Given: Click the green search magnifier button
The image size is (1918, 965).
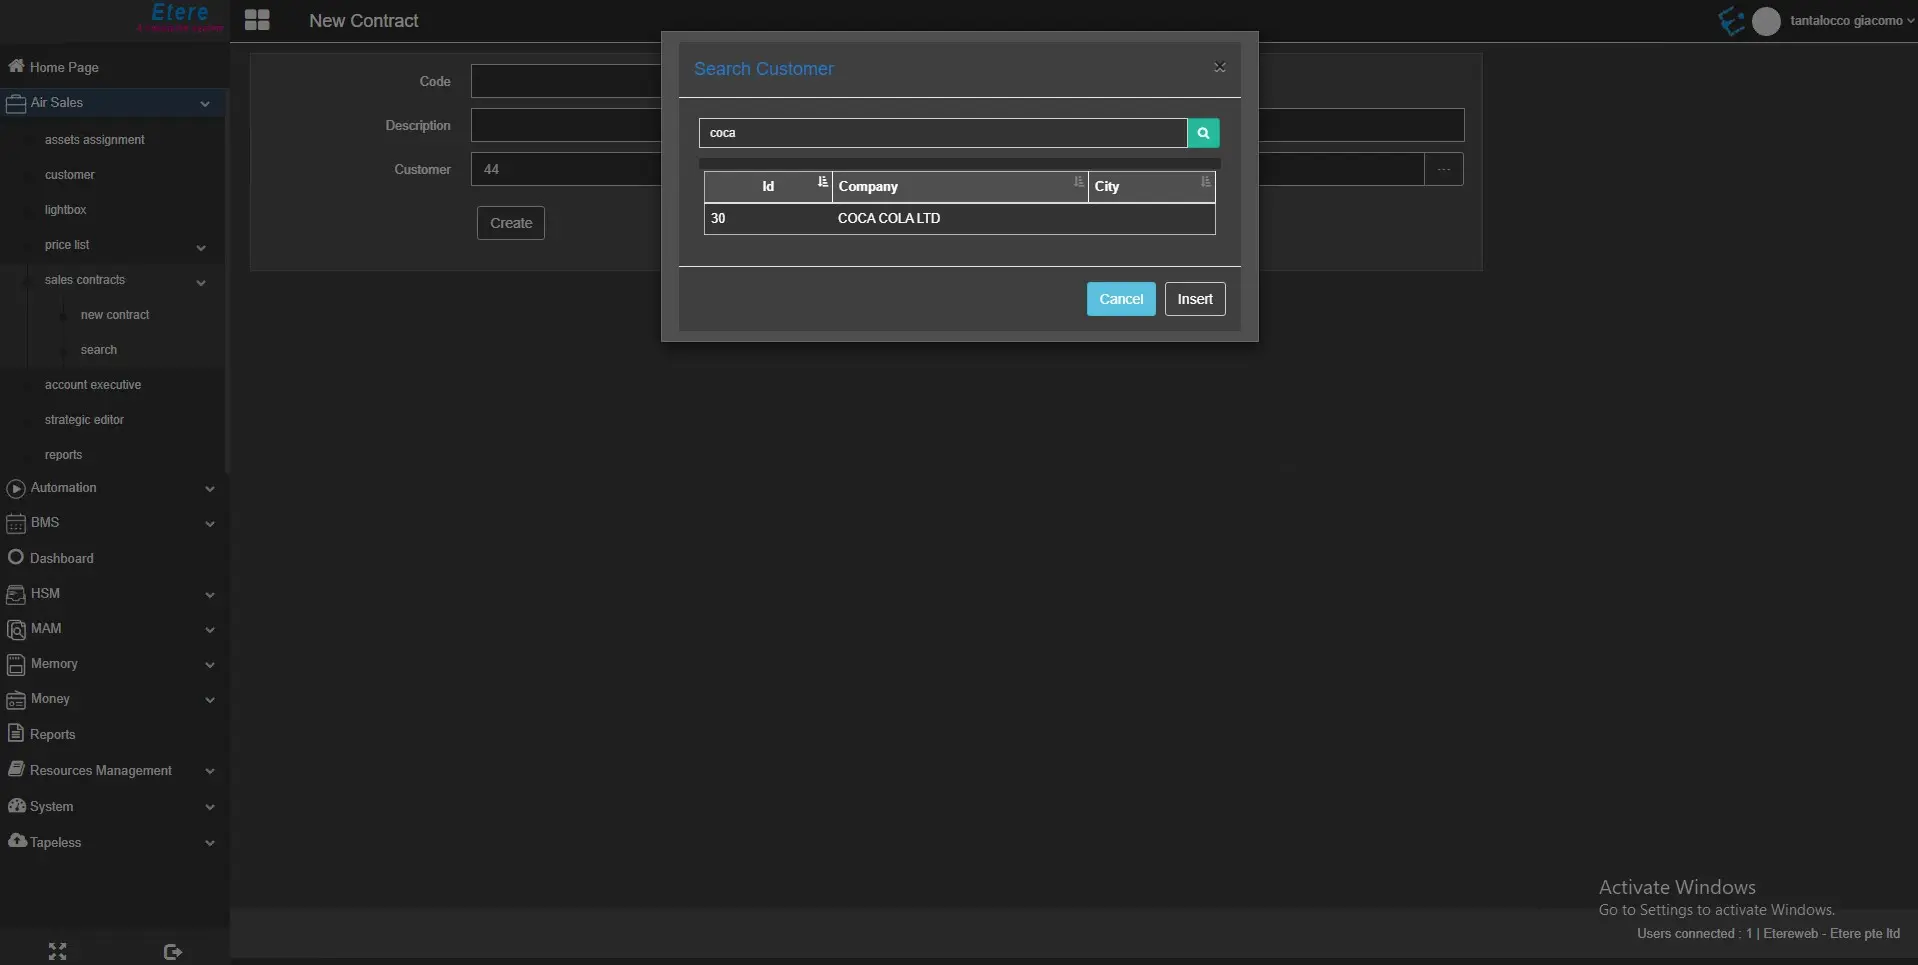Looking at the screenshot, I should (1203, 133).
